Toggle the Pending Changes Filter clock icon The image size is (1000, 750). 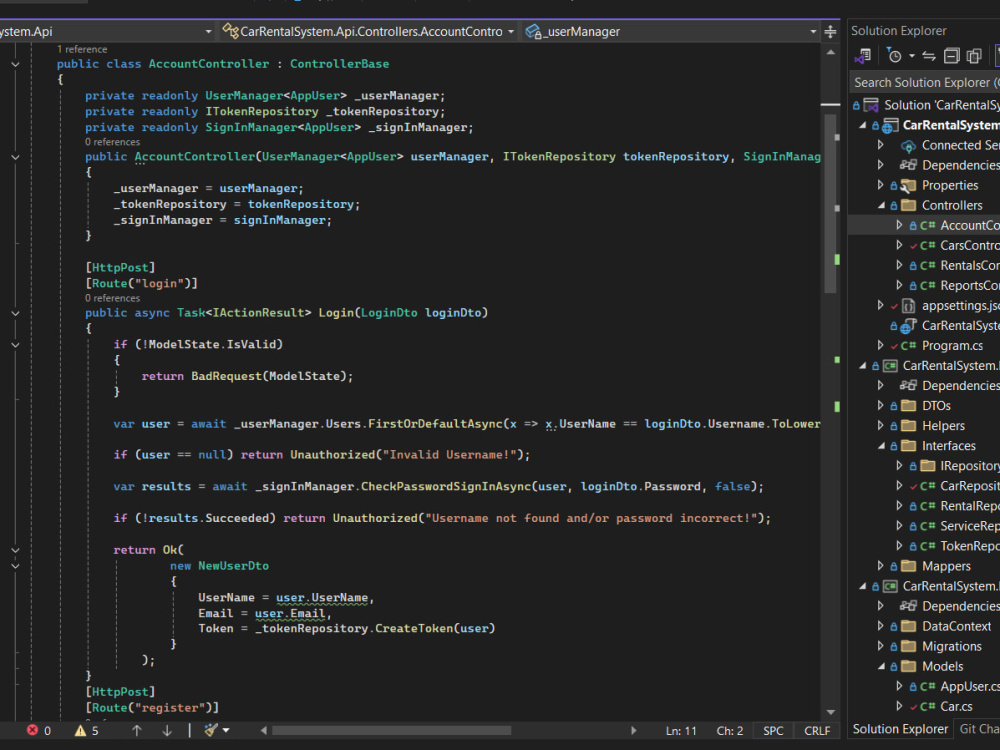pos(894,56)
